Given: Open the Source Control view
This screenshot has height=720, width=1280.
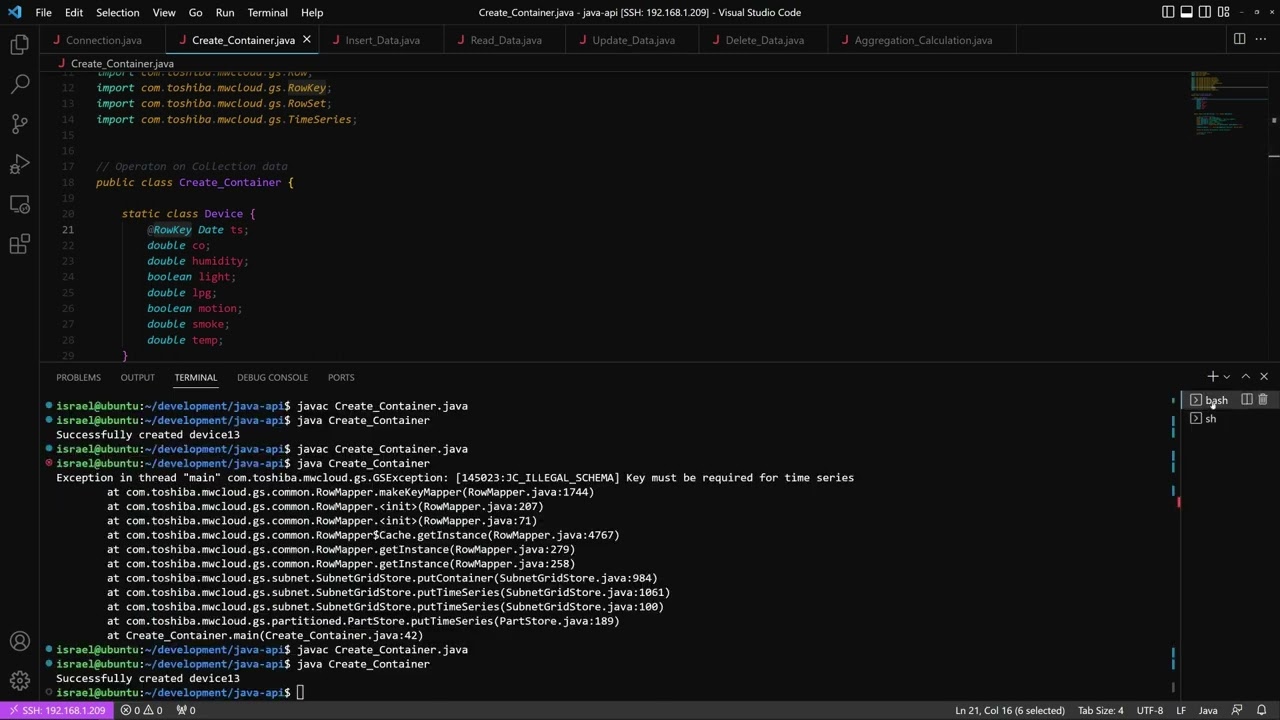Looking at the screenshot, I should click(x=19, y=125).
